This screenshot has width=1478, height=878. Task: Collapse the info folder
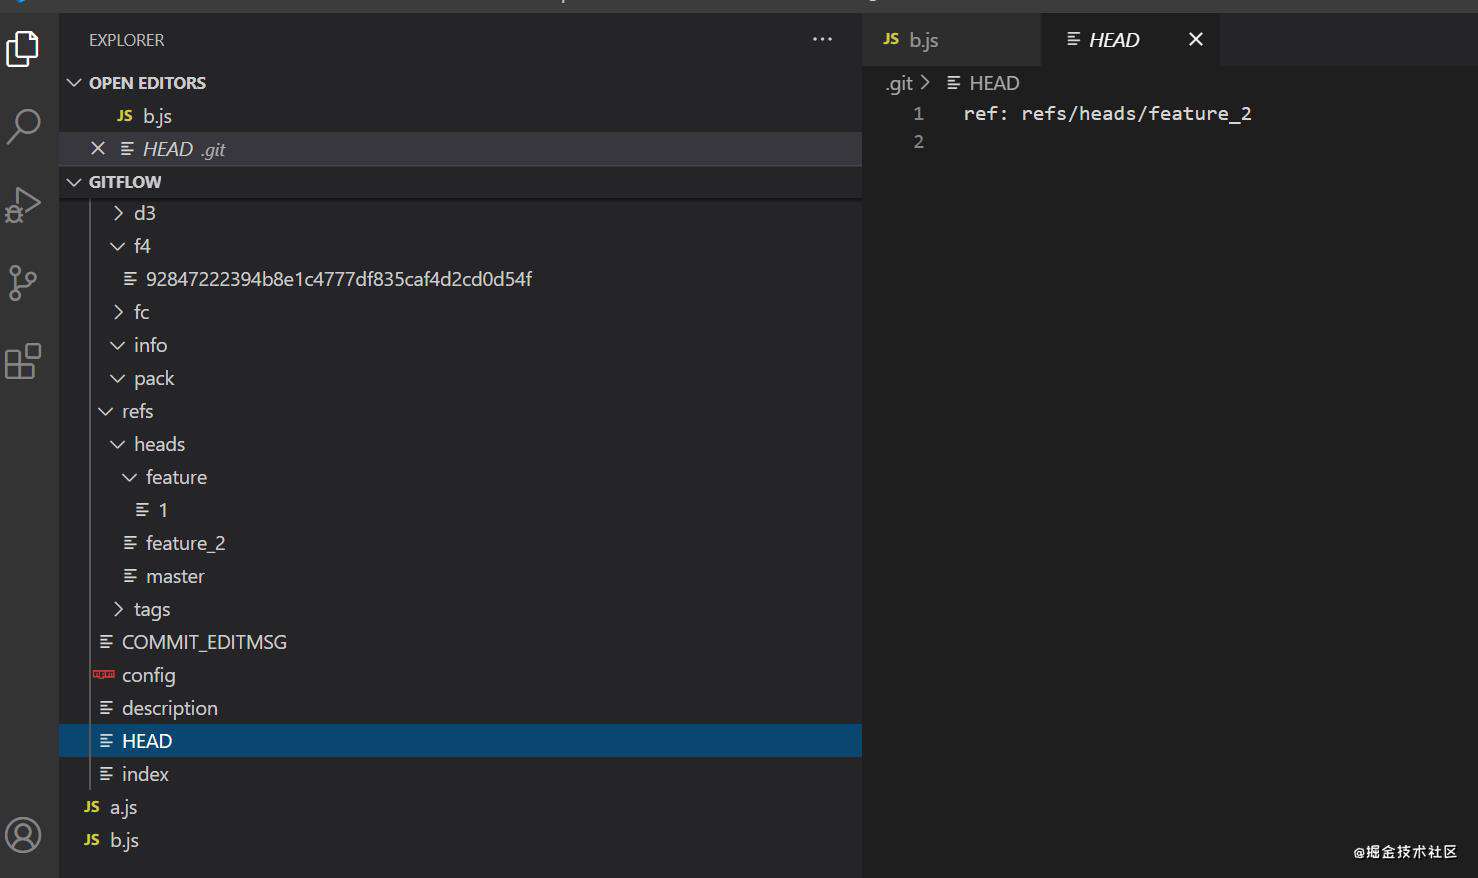click(460, 345)
